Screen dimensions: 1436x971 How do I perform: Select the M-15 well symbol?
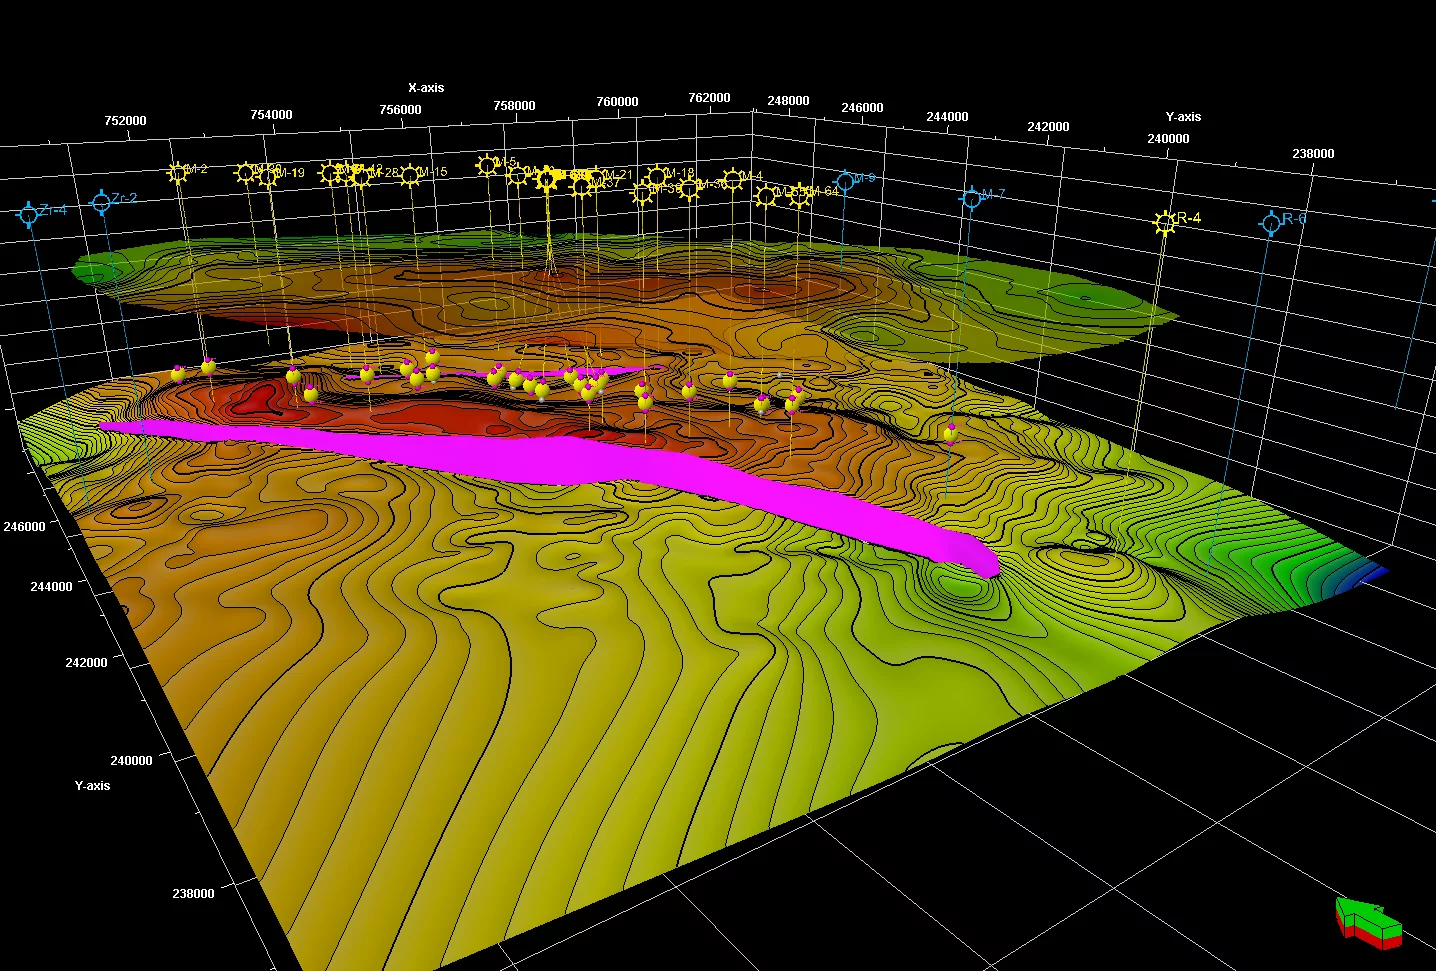pos(410,175)
